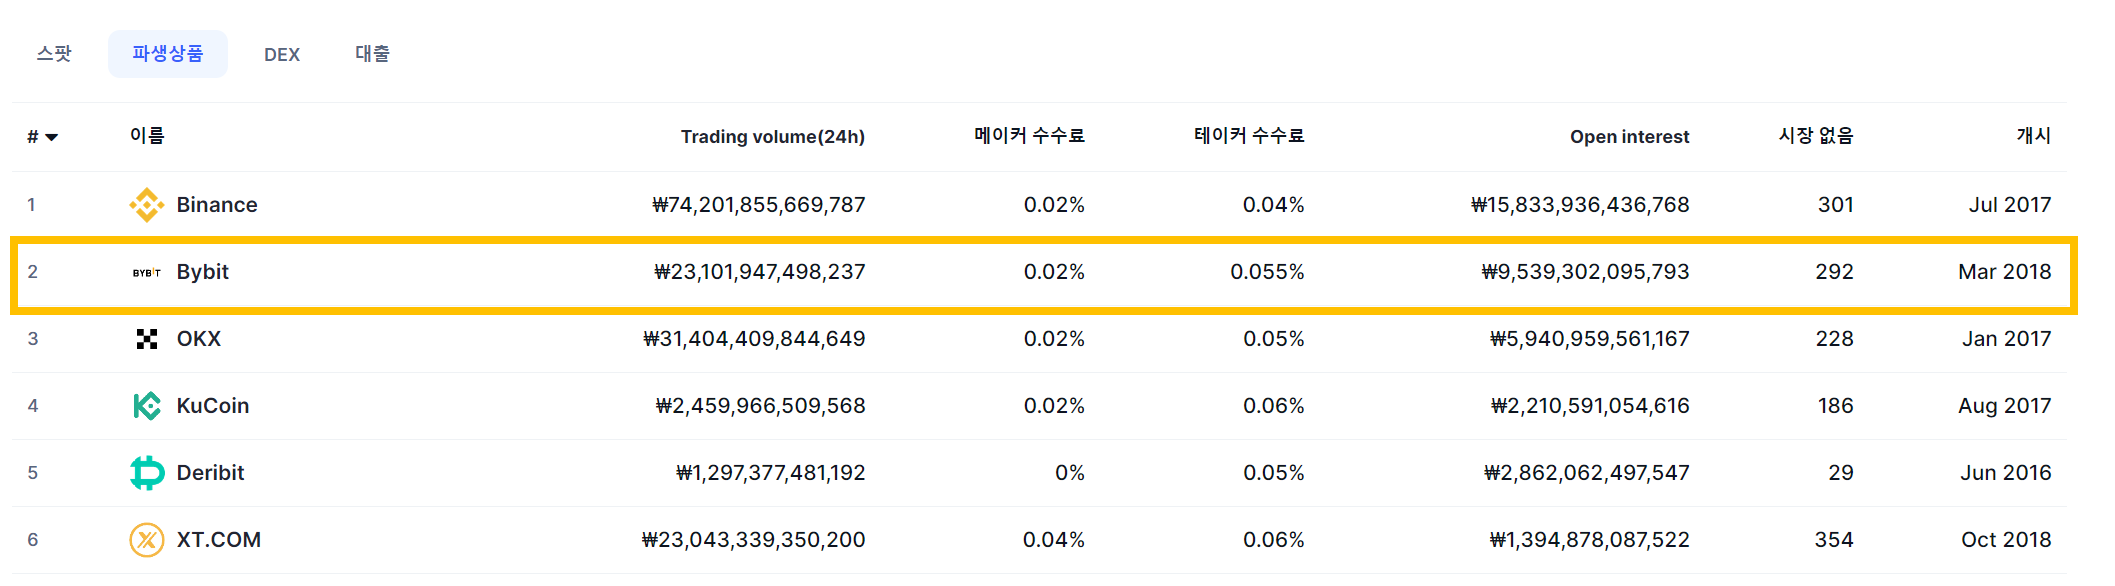Open the DEX tab
The image size is (2115, 586).
(x=282, y=55)
